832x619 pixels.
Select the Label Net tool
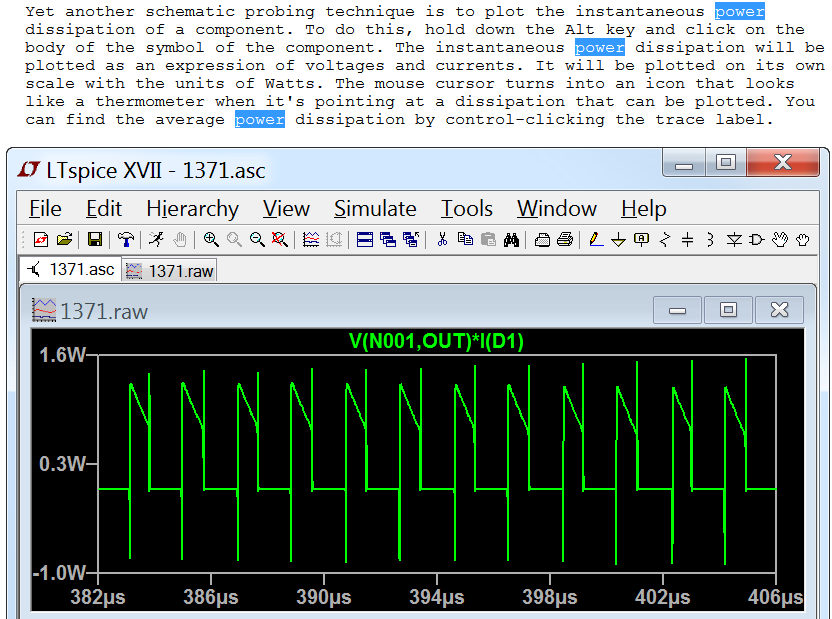(x=642, y=240)
